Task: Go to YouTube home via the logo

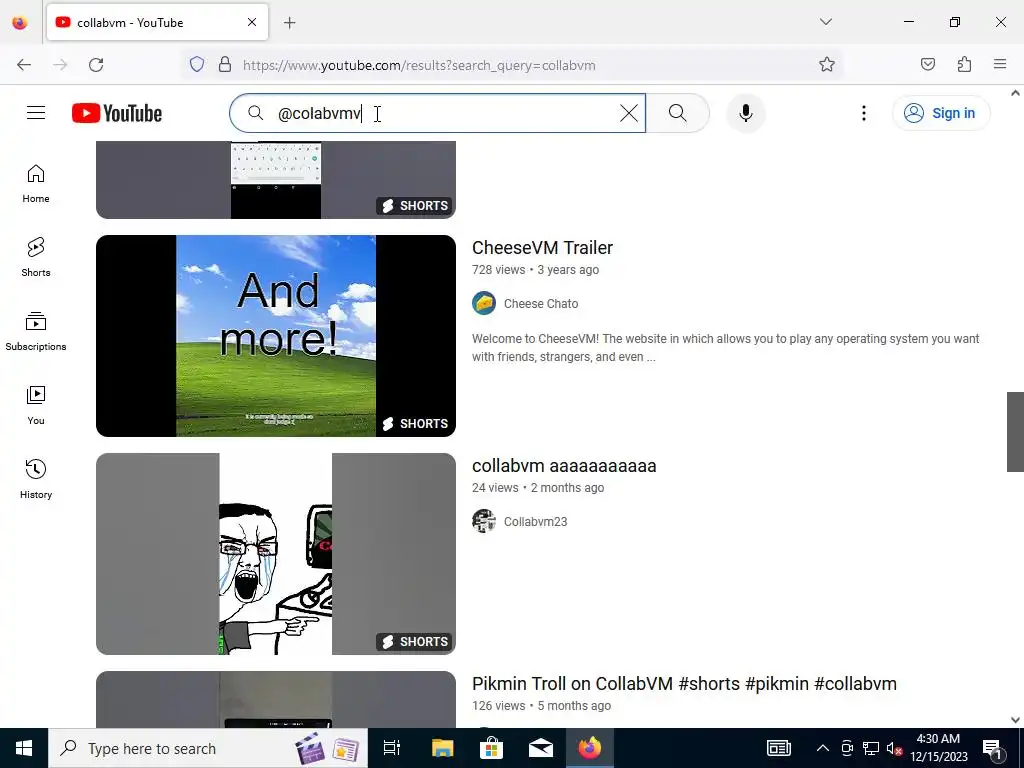Action: 117,113
